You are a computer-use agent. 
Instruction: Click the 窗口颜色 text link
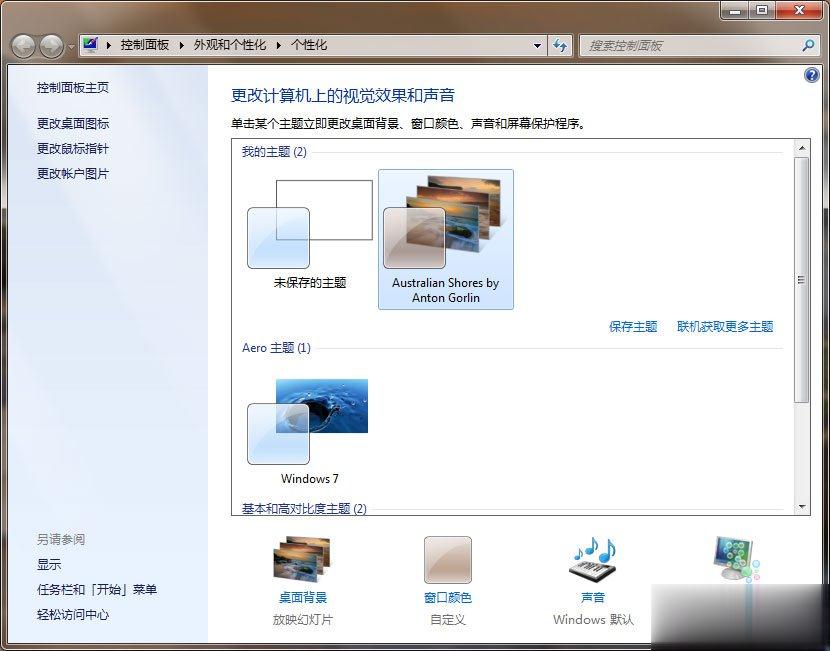(448, 598)
